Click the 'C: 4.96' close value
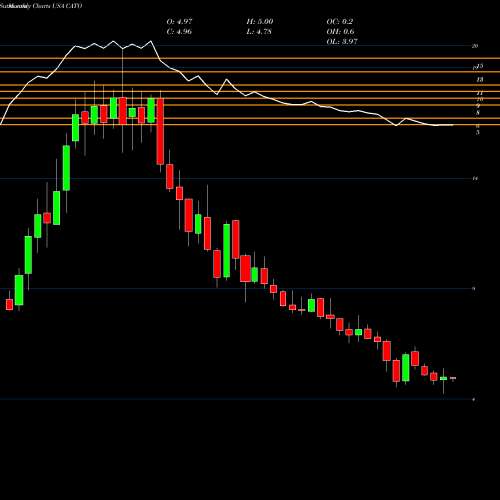This screenshot has width=500, height=500. click(179, 32)
